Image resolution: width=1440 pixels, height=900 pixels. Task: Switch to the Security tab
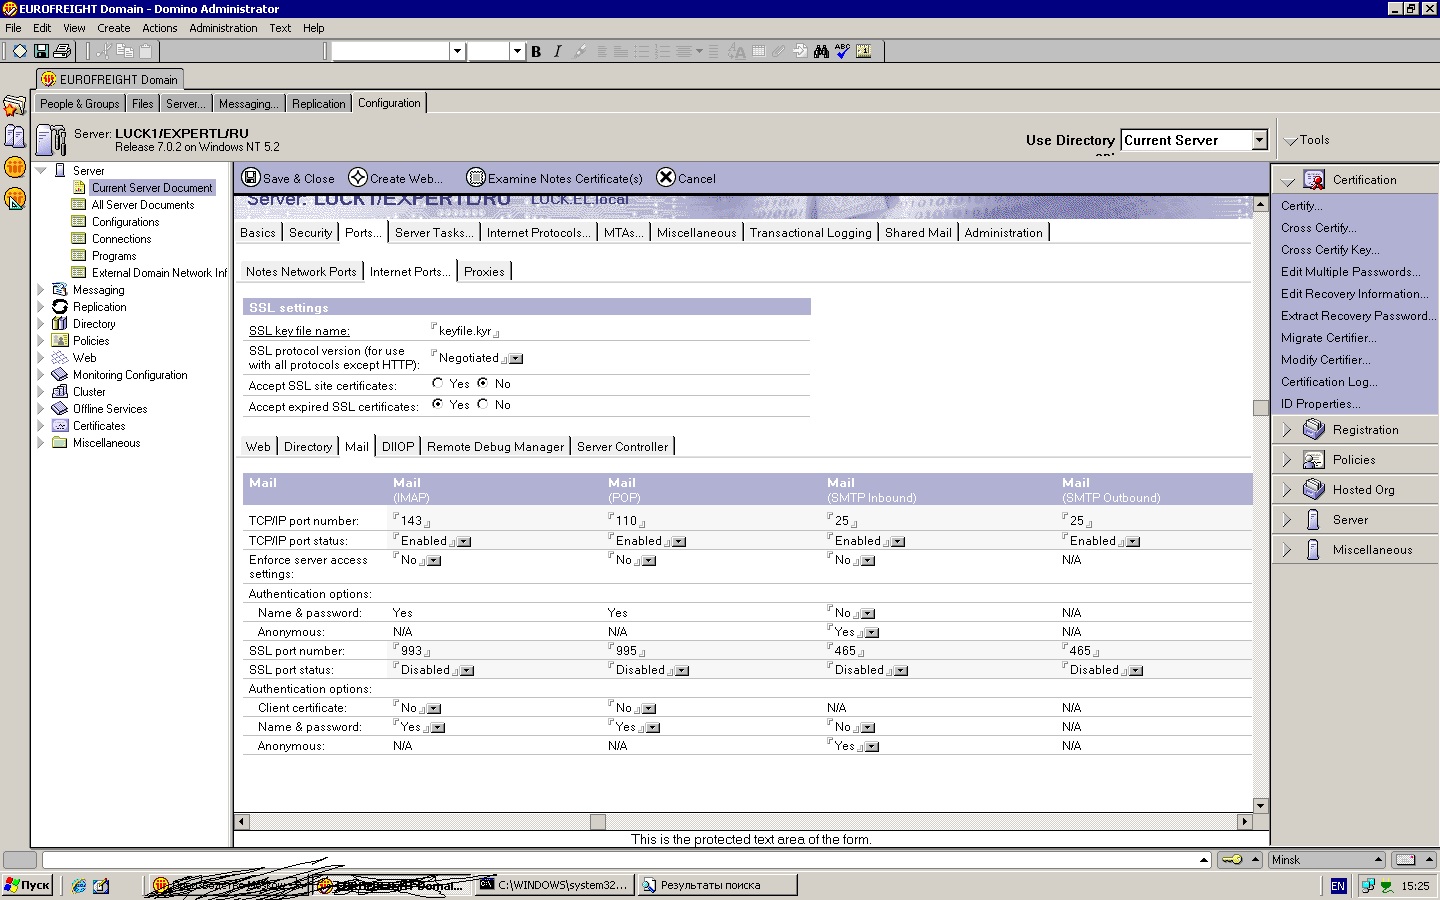(310, 232)
